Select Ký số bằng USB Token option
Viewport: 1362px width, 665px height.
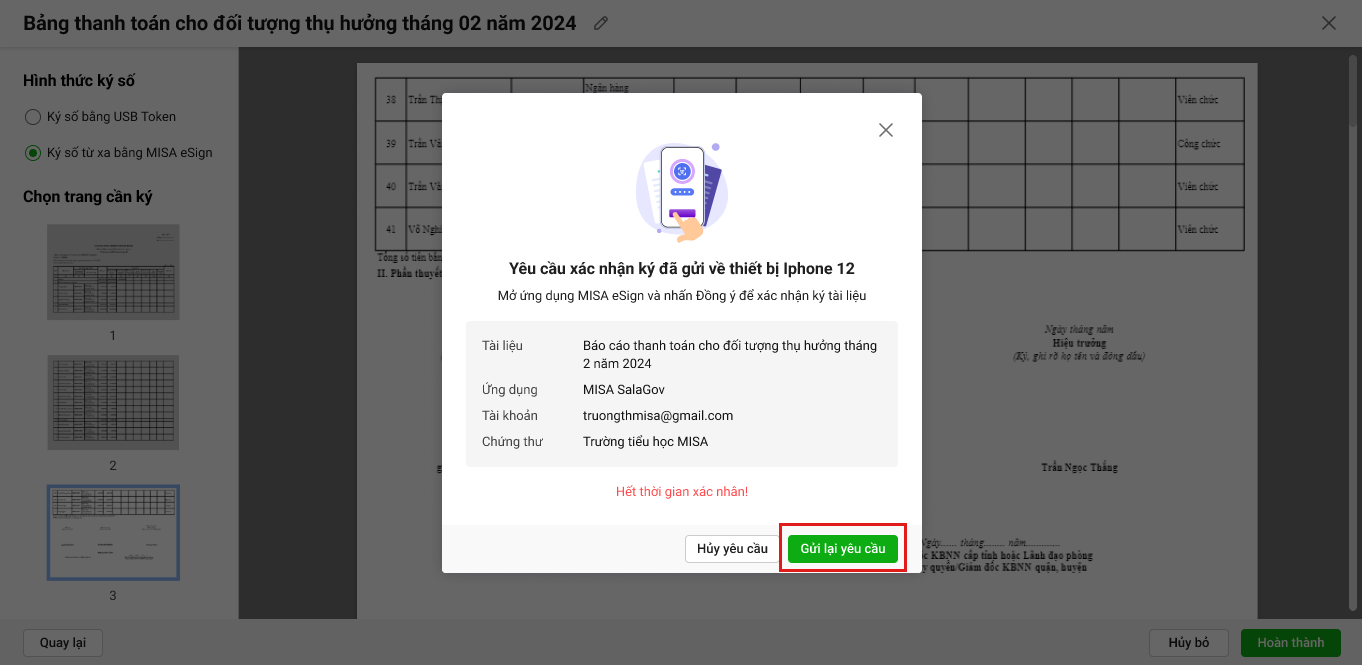click(100, 117)
